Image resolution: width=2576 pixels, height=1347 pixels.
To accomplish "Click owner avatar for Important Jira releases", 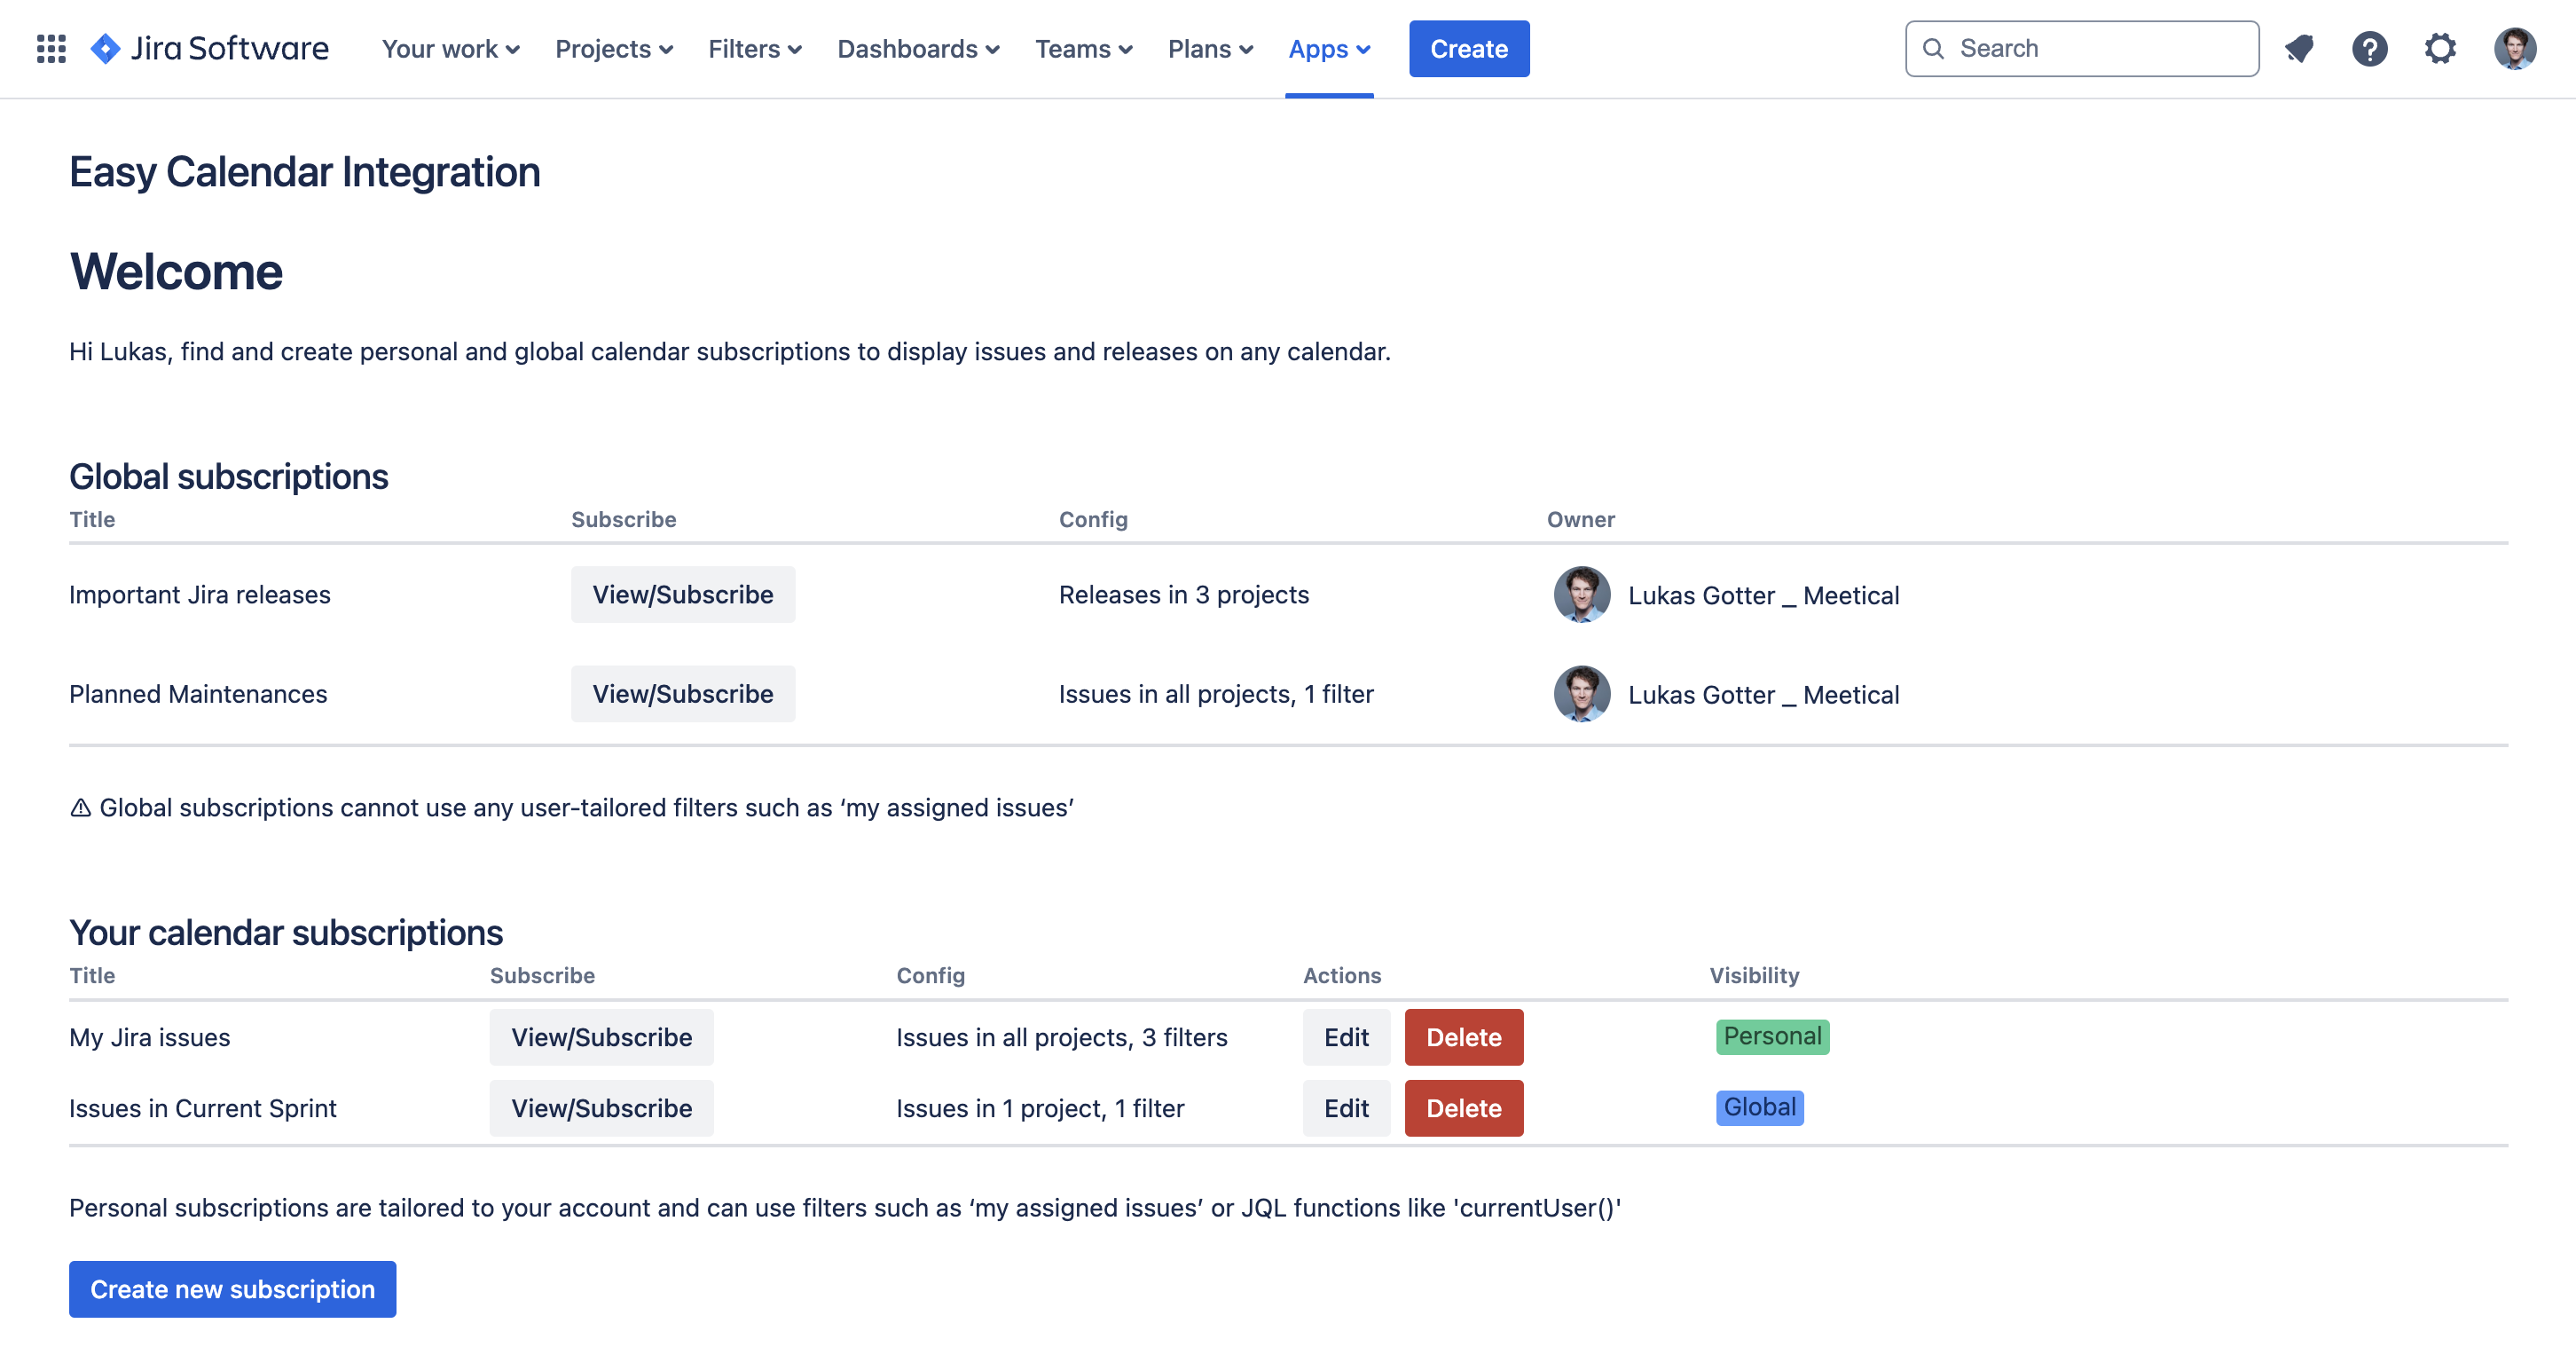I will pos(1582,595).
